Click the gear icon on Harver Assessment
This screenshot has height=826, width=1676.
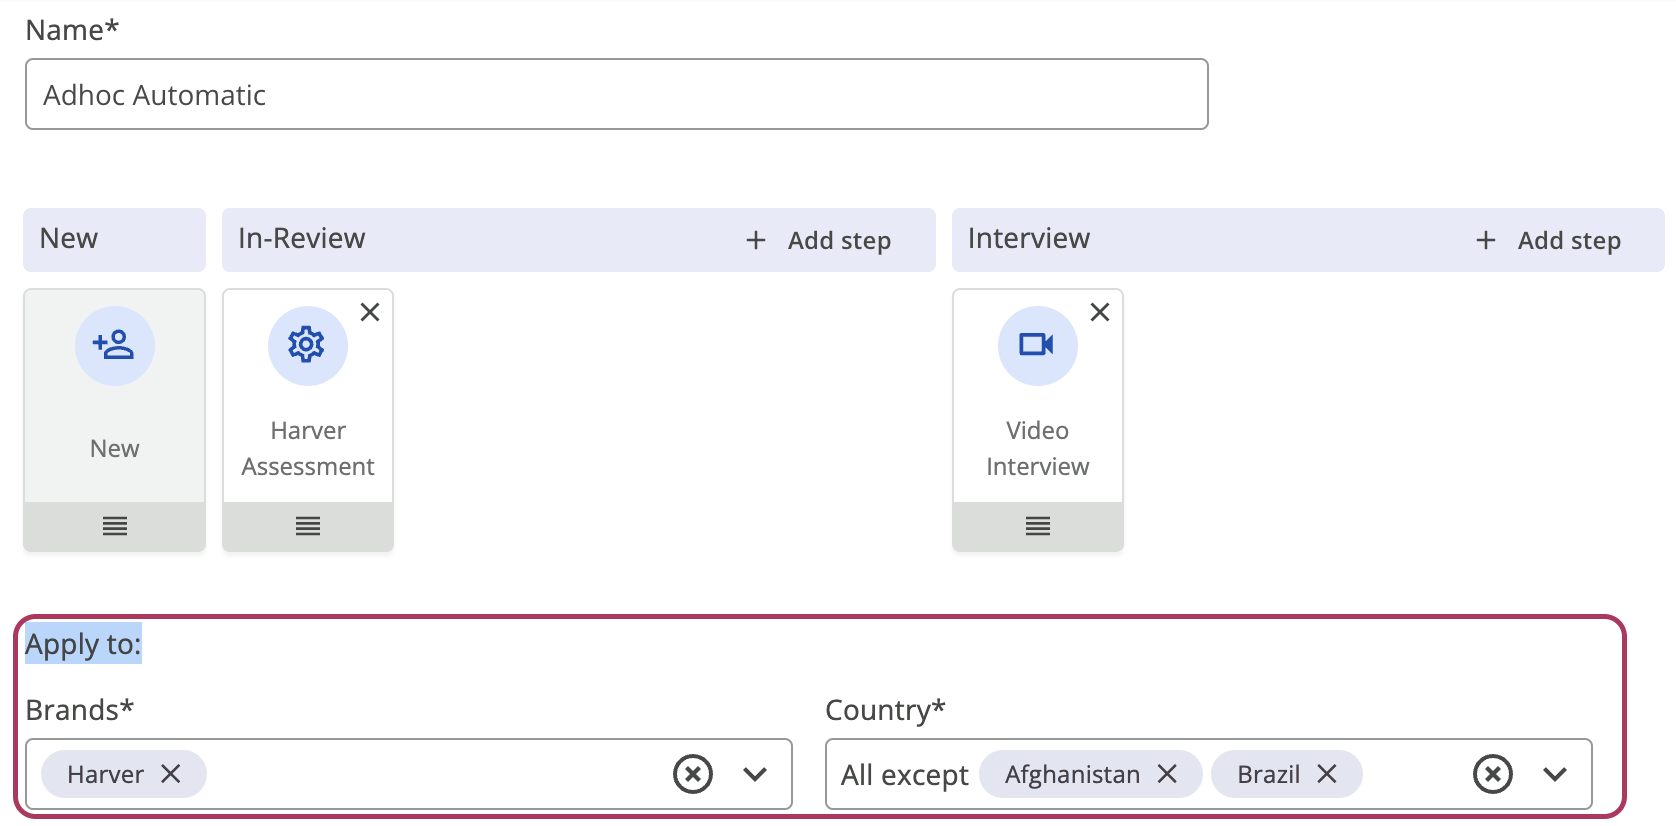pyautogui.click(x=307, y=345)
